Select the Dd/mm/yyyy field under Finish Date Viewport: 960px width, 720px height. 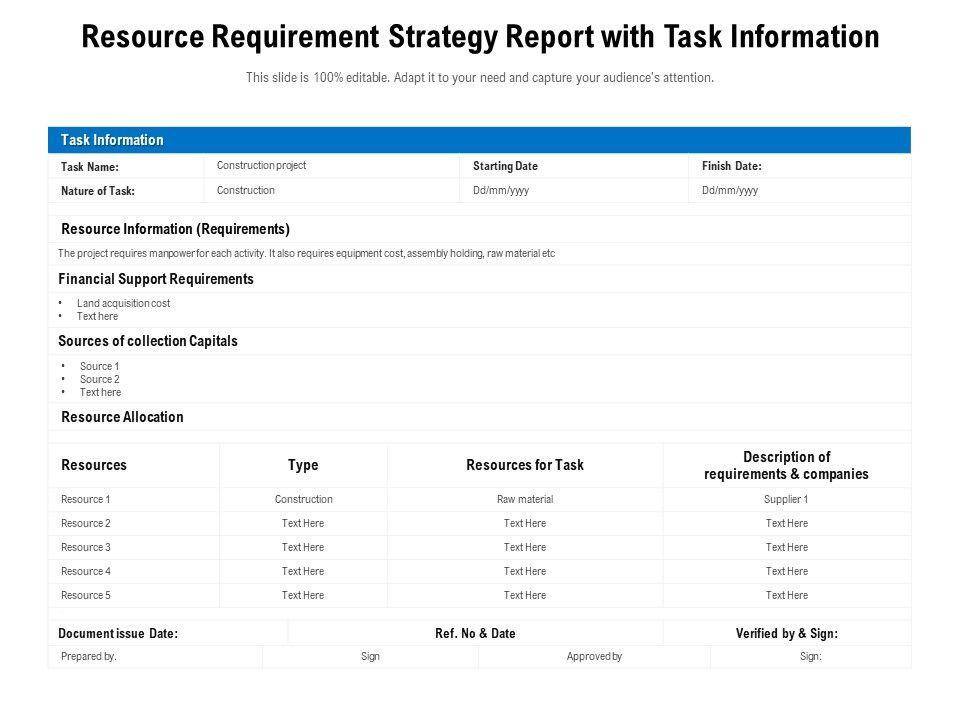[730, 191]
